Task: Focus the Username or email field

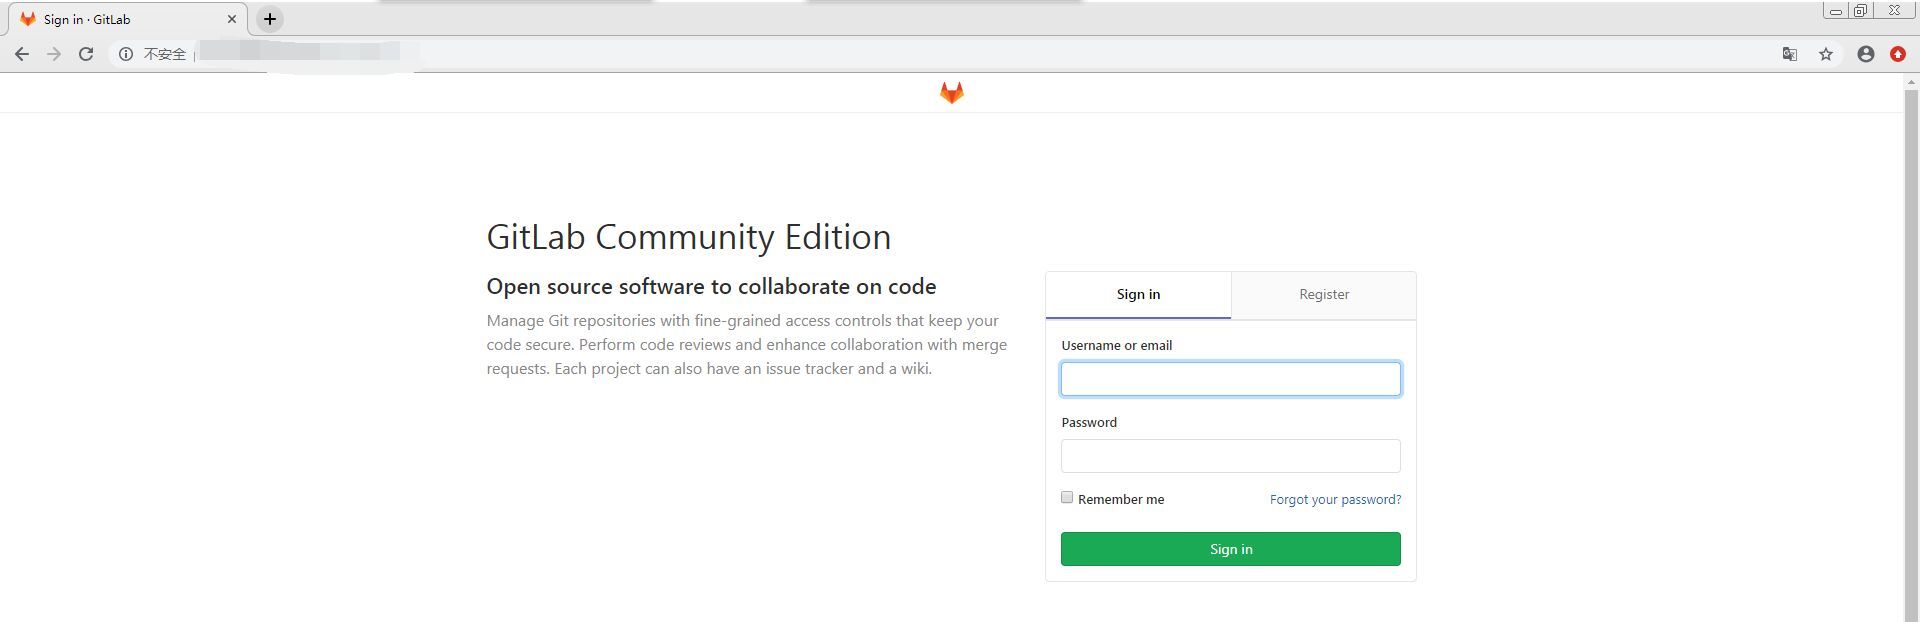Action: (x=1231, y=379)
